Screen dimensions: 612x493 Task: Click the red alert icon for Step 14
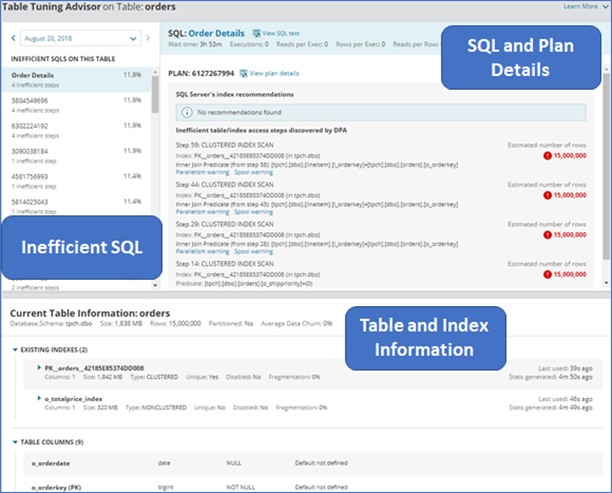pos(547,274)
